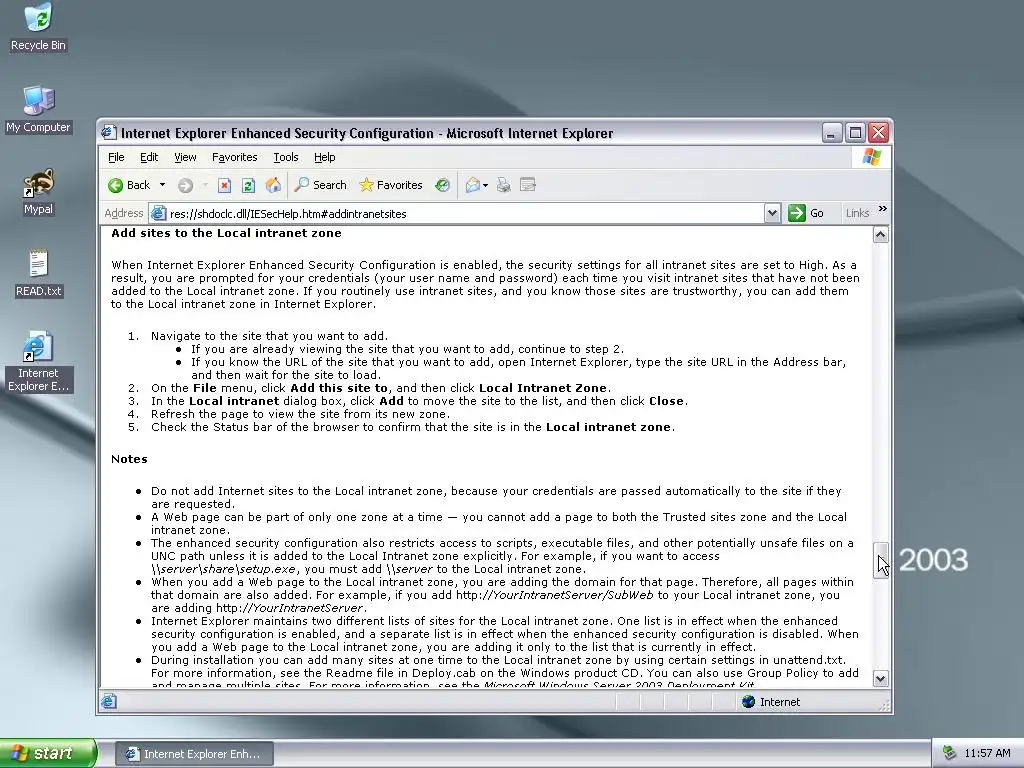Open the File menu

[116, 157]
